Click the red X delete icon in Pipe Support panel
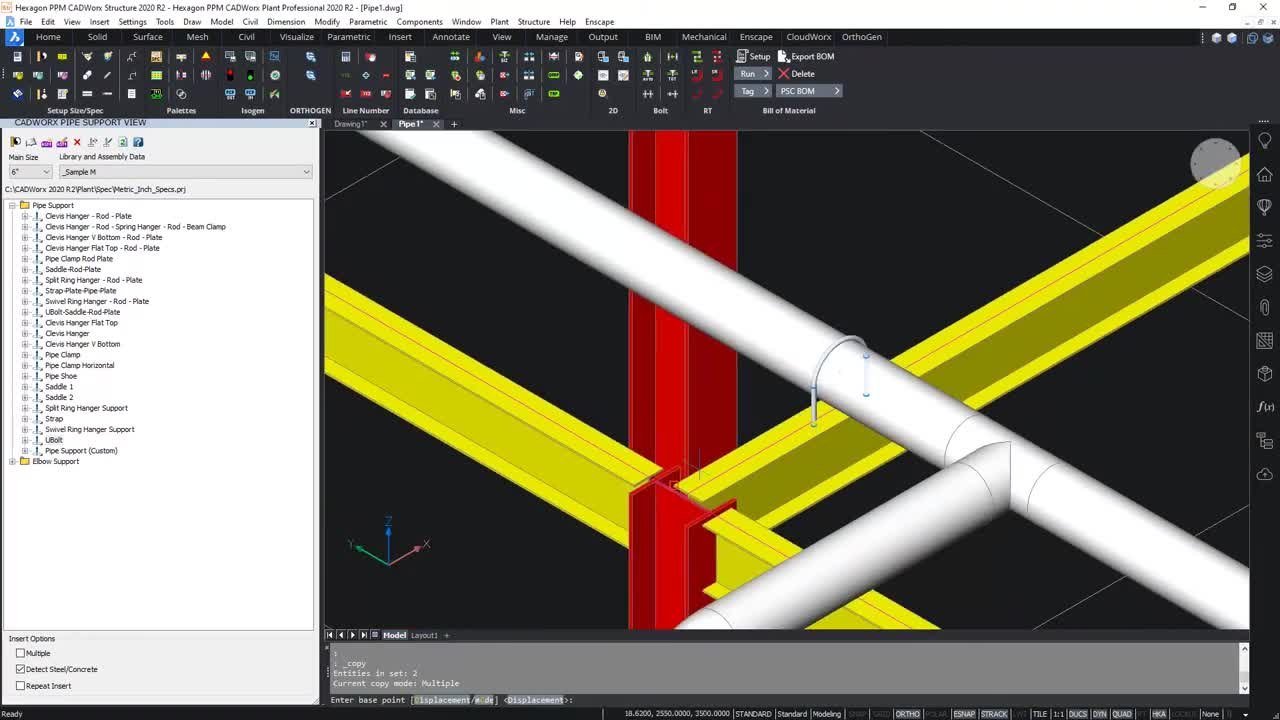Image resolution: width=1280 pixels, height=720 pixels. [77, 142]
